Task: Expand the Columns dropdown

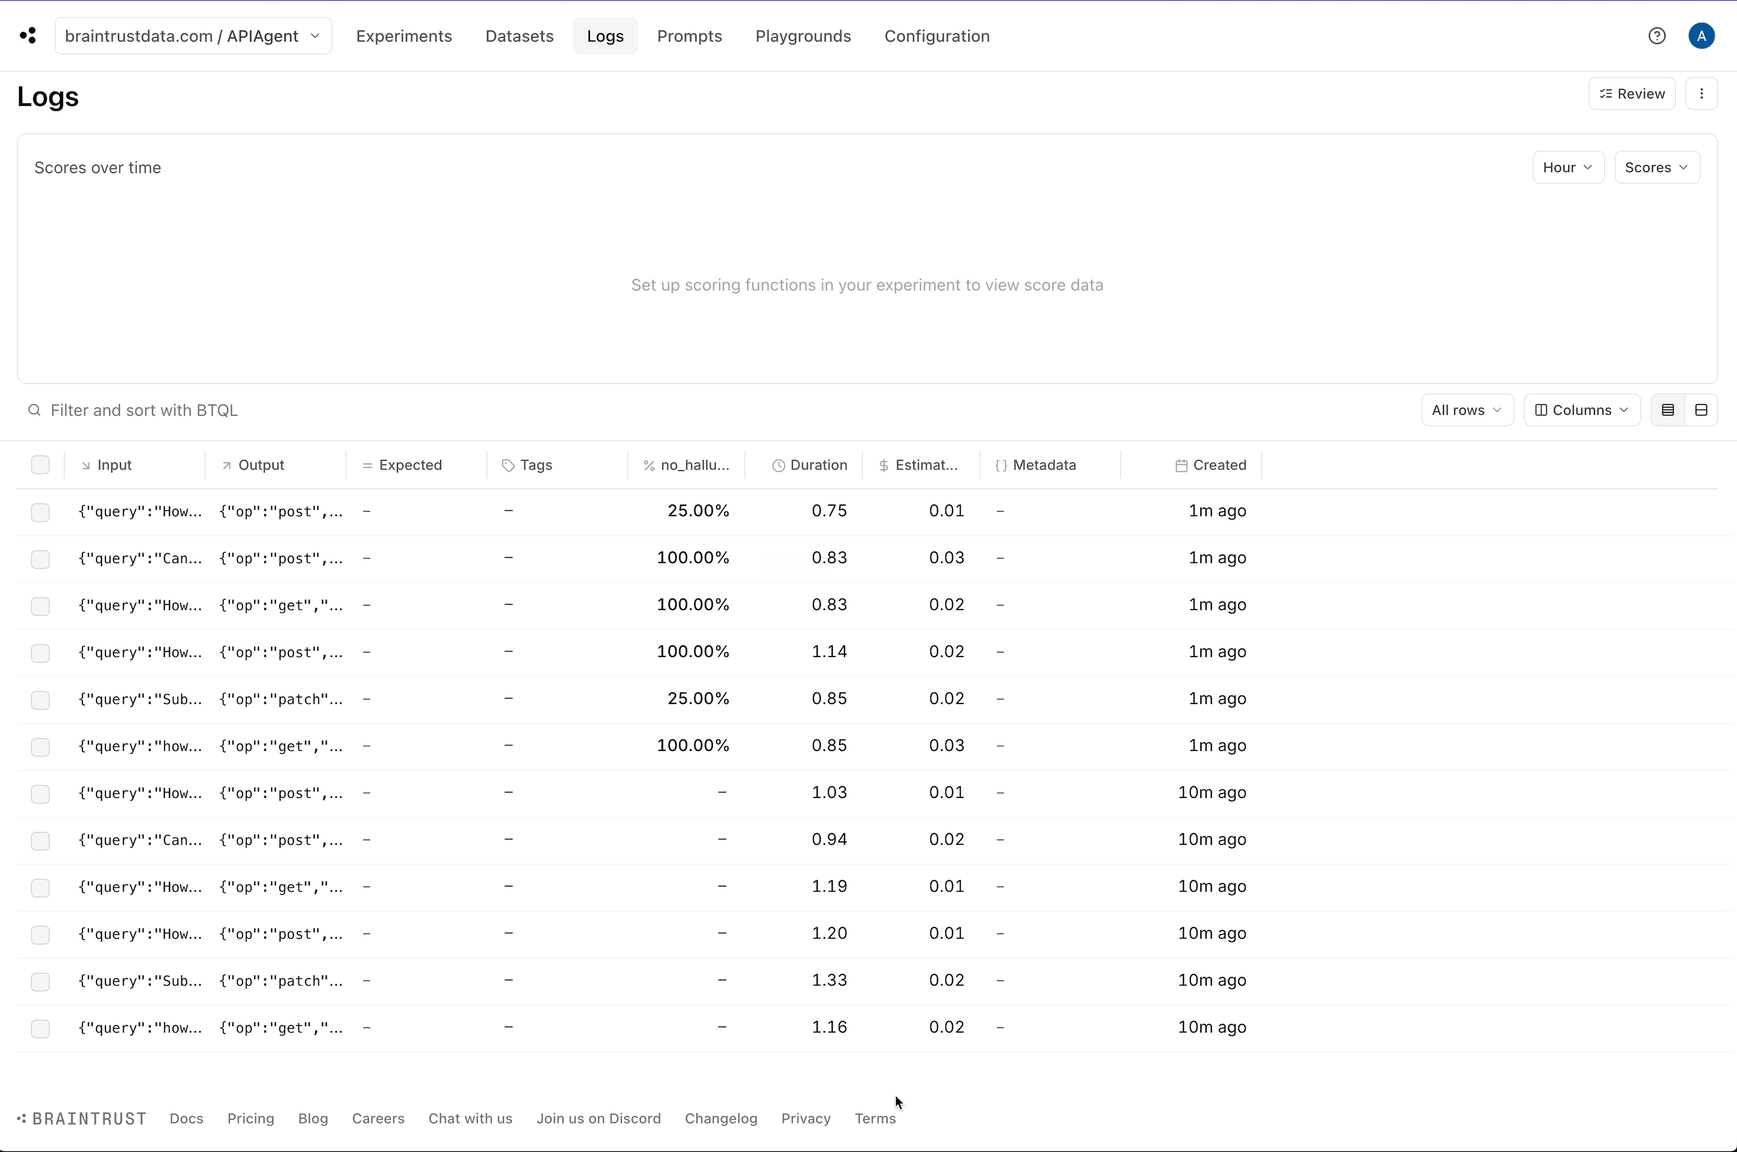Action: coord(1581,410)
